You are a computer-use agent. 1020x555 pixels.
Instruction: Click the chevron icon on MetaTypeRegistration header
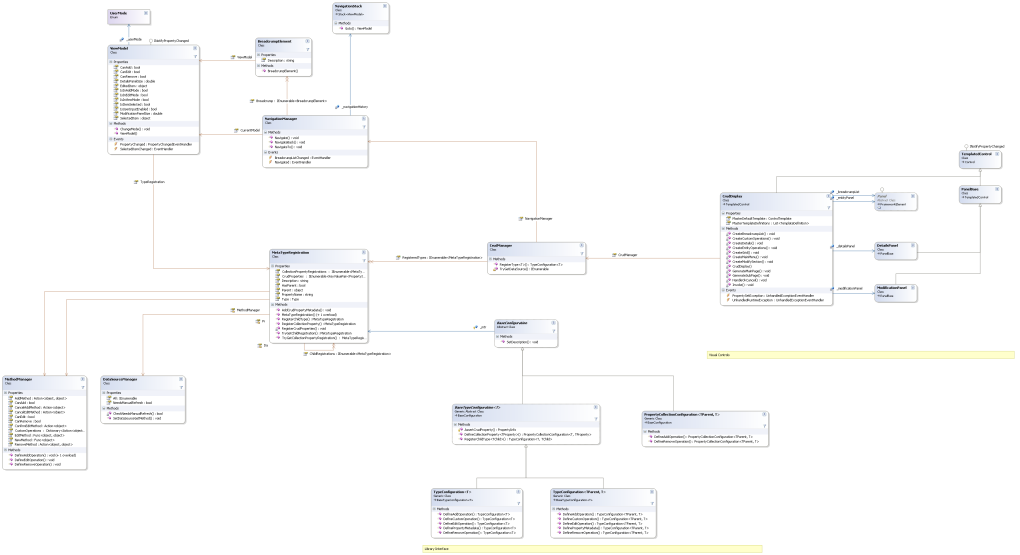366,255
